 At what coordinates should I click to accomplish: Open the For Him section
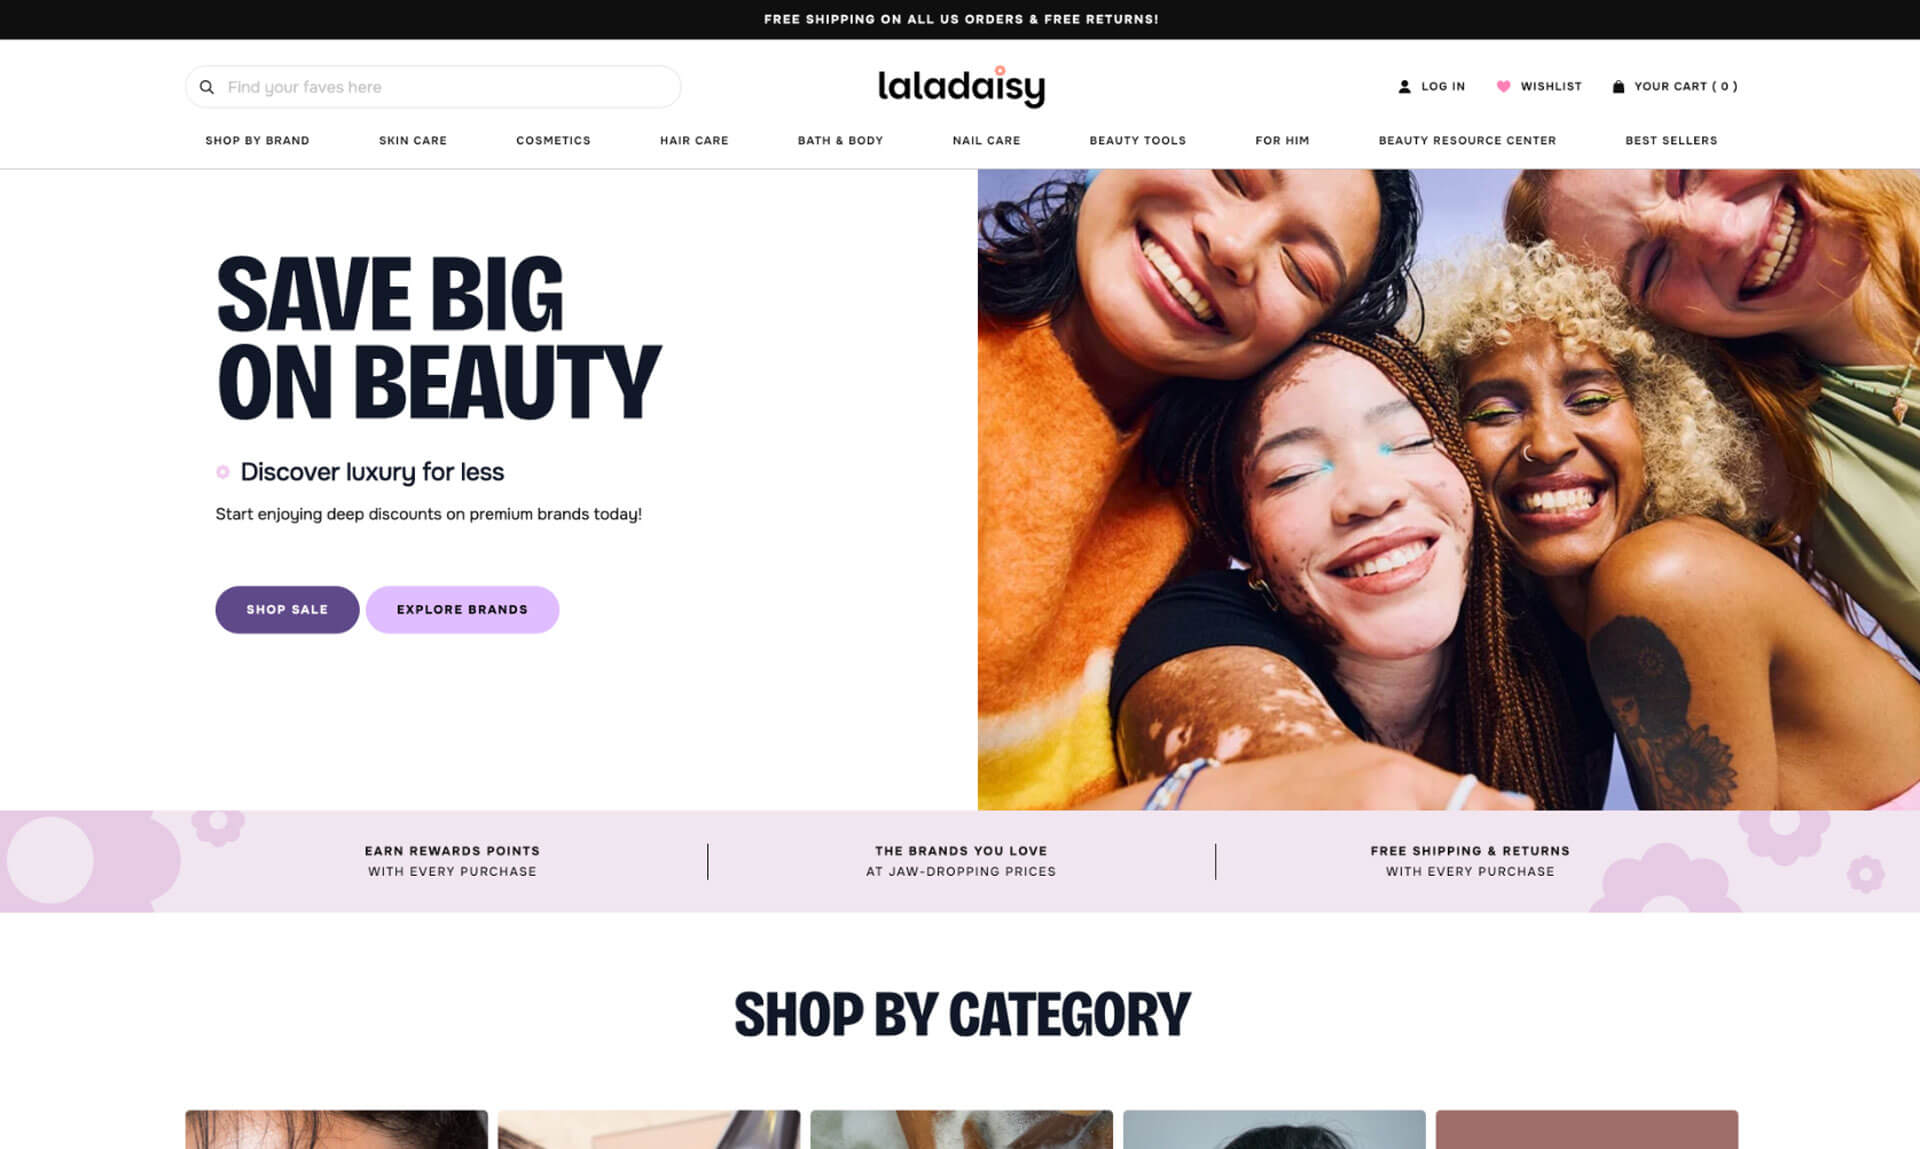coord(1282,141)
